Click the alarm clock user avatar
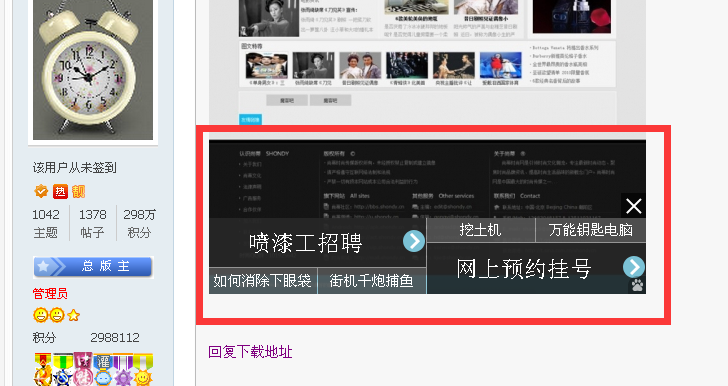 pos(93,70)
